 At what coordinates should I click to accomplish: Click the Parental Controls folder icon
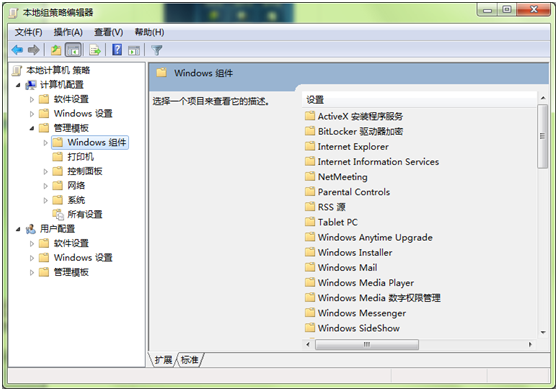pos(310,192)
